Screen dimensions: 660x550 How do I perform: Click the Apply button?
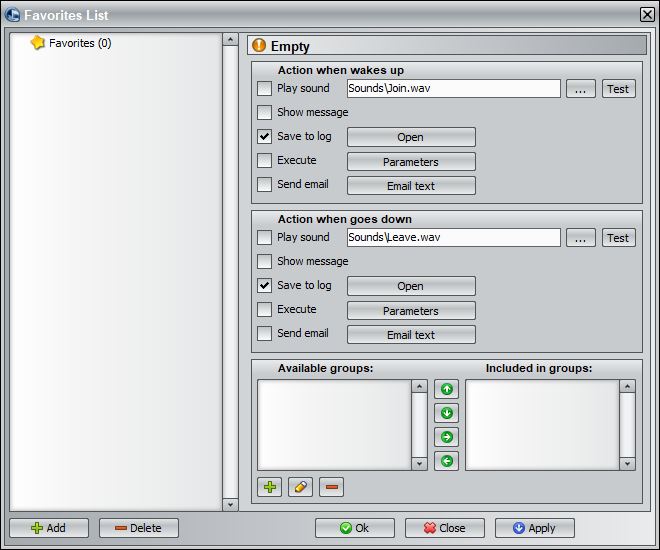tap(535, 528)
